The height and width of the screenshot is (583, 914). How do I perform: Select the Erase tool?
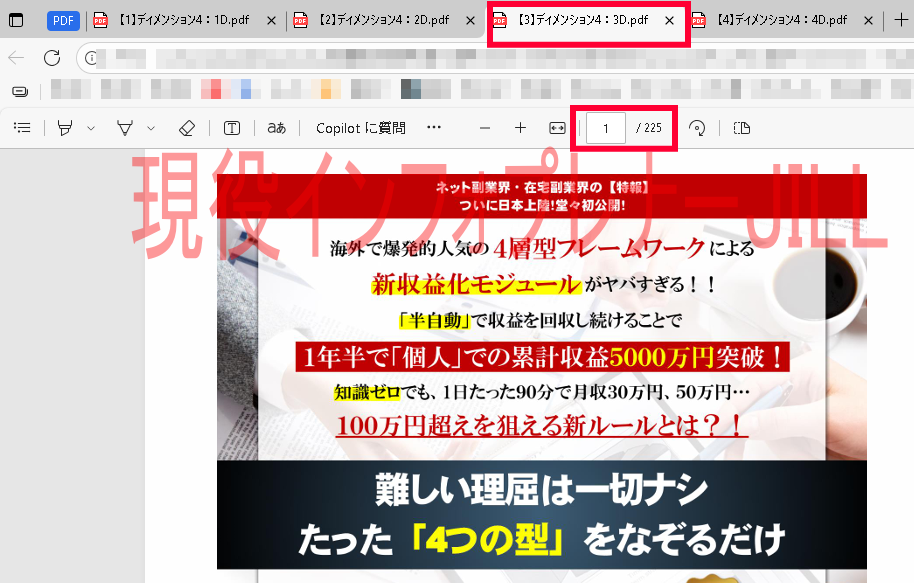(186, 128)
